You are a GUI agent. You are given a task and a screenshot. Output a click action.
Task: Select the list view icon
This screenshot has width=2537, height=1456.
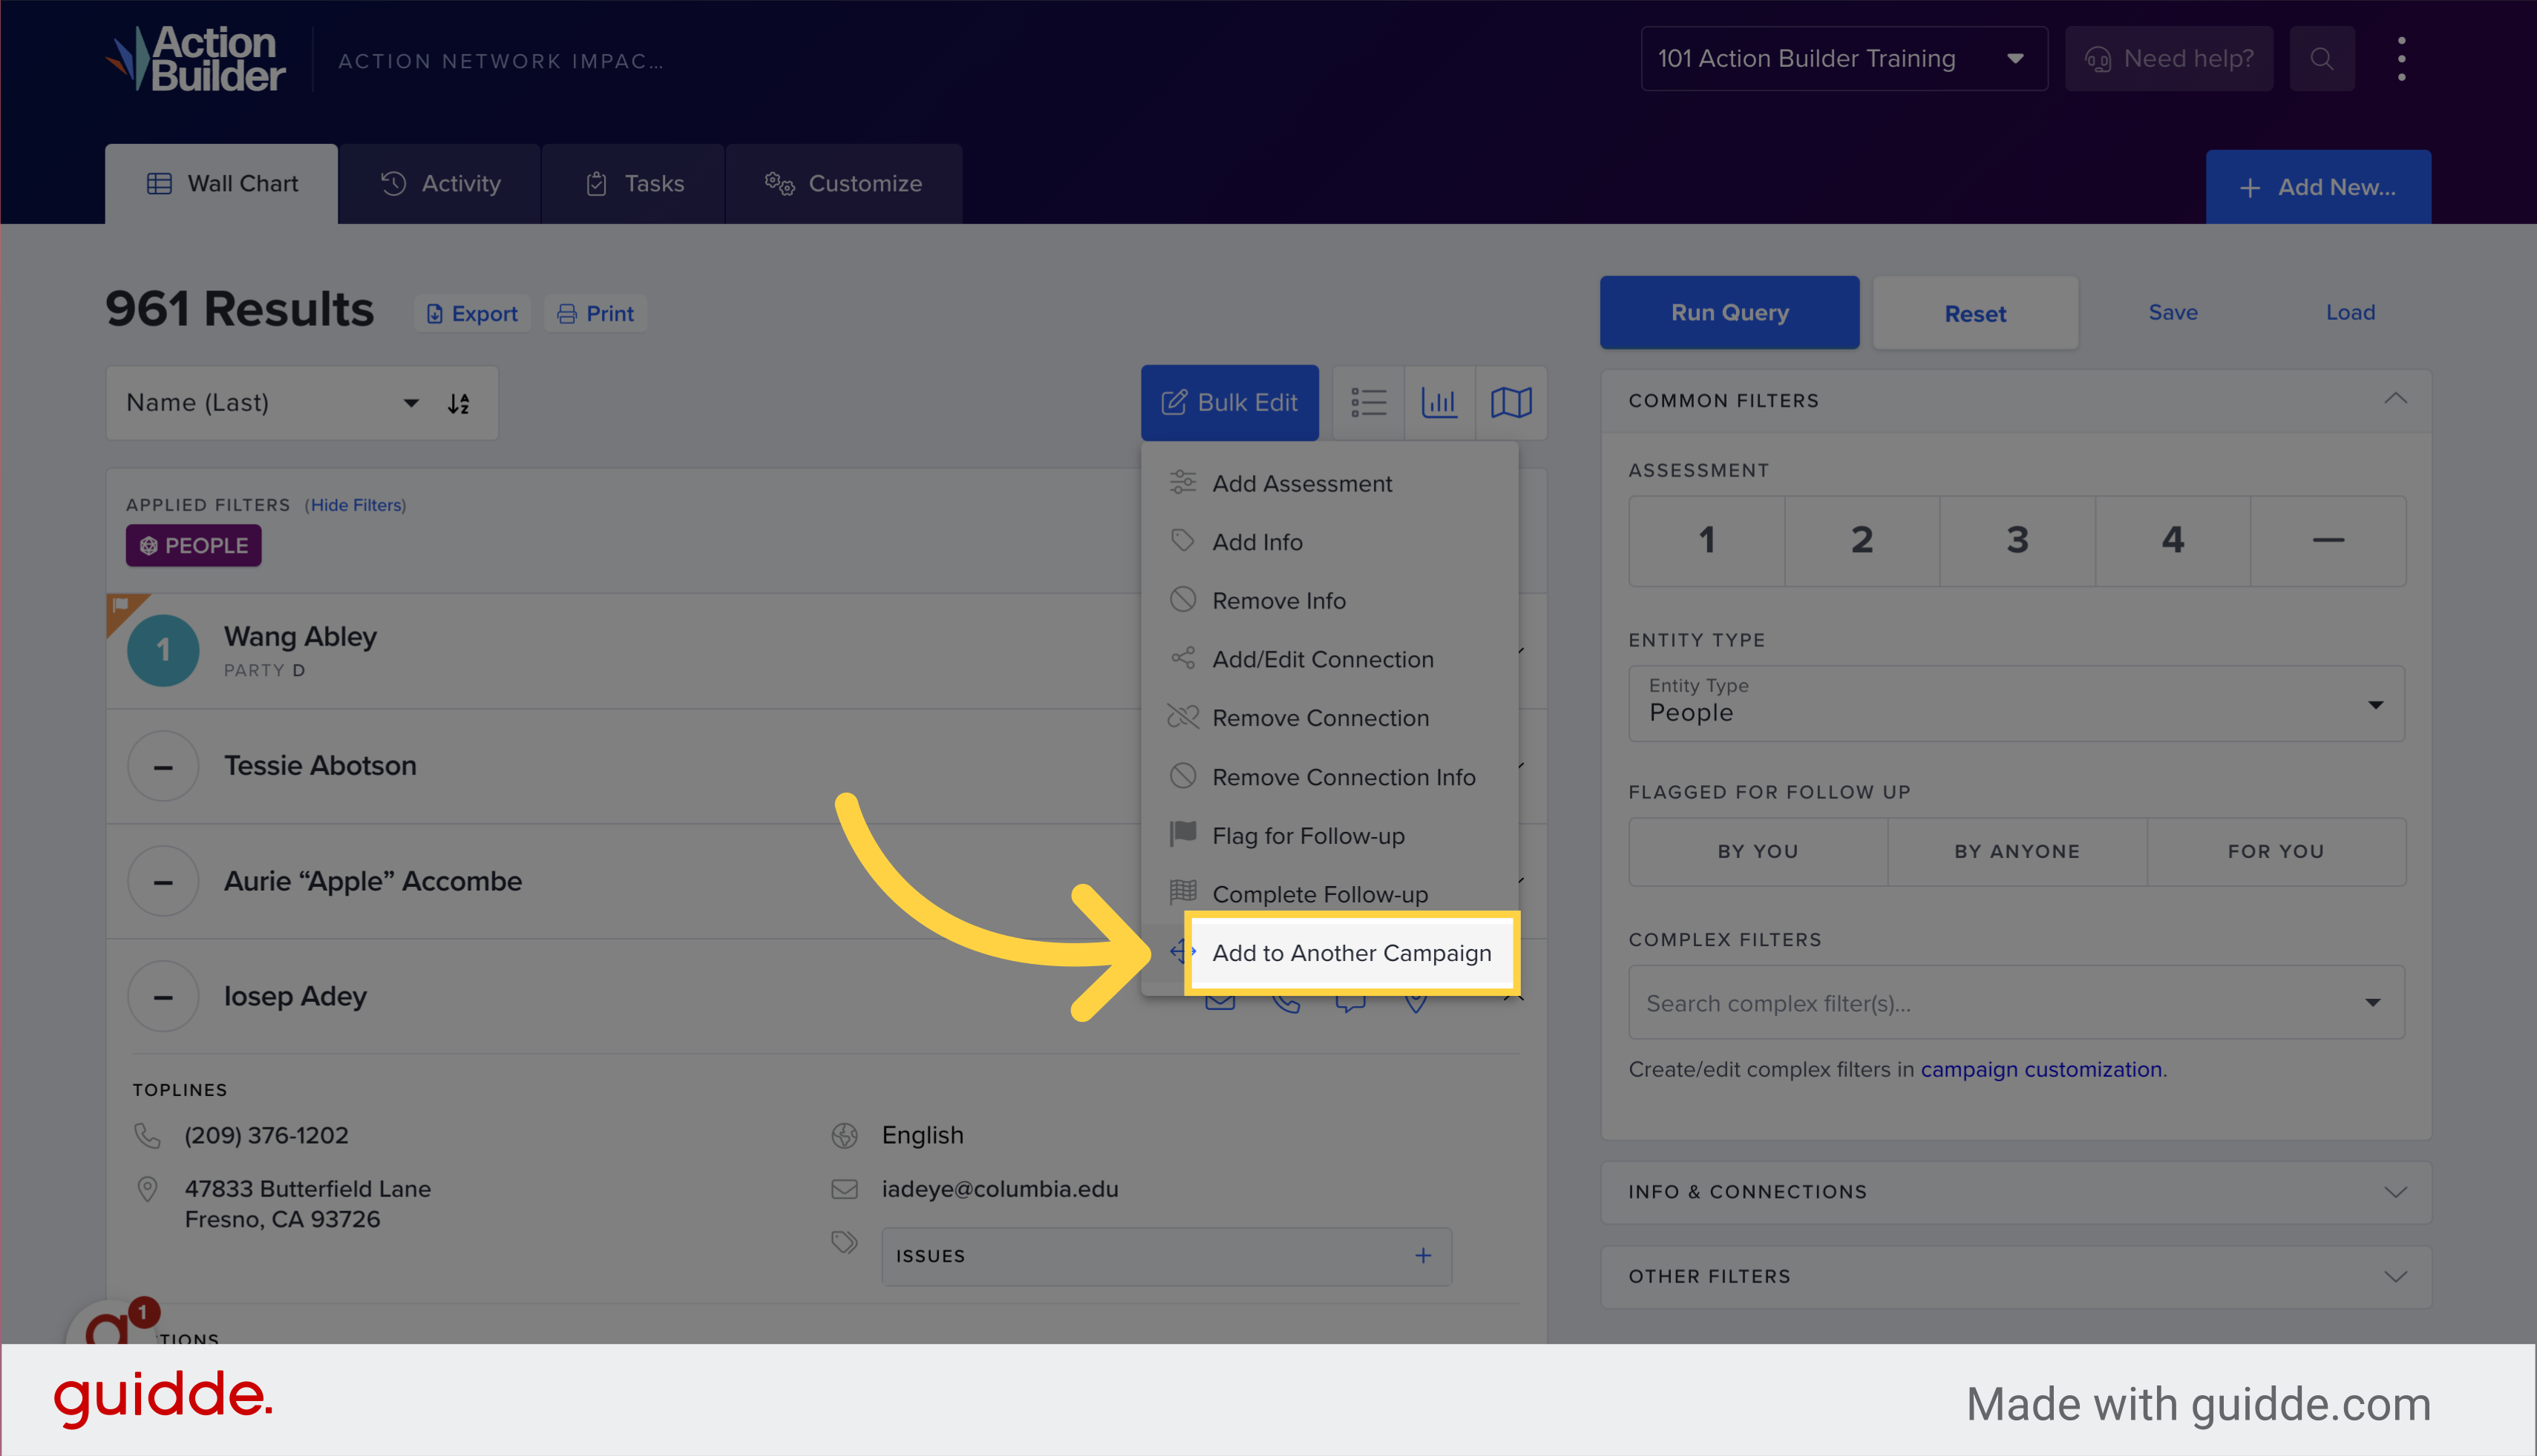click(x=1368, y=402)
